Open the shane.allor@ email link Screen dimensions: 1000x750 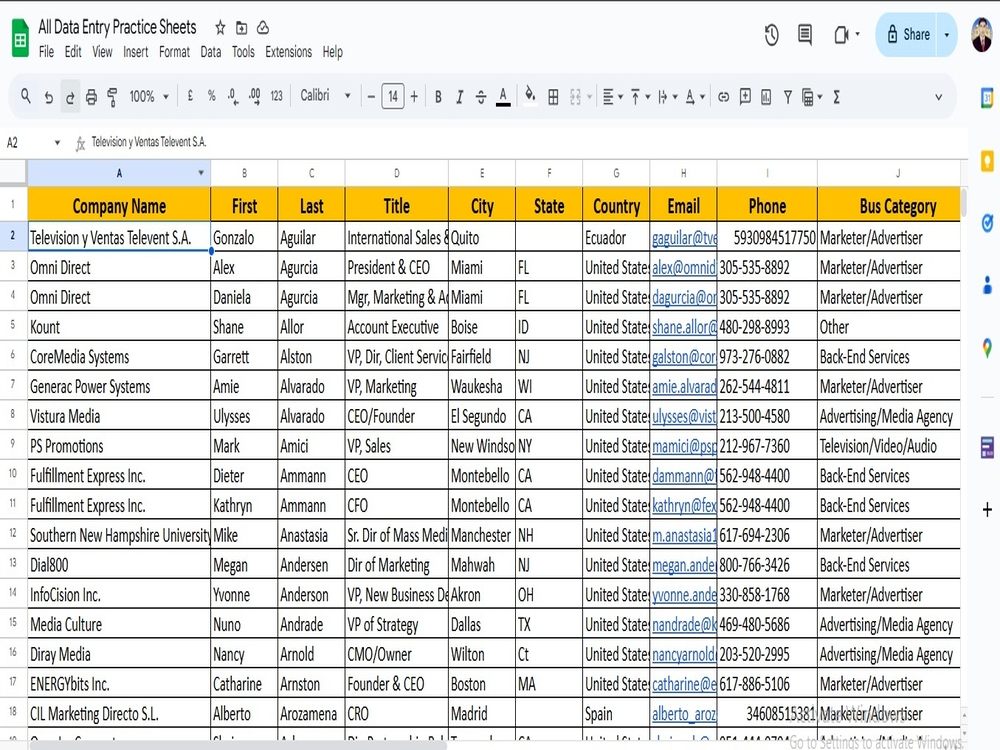tap(684, 327)
